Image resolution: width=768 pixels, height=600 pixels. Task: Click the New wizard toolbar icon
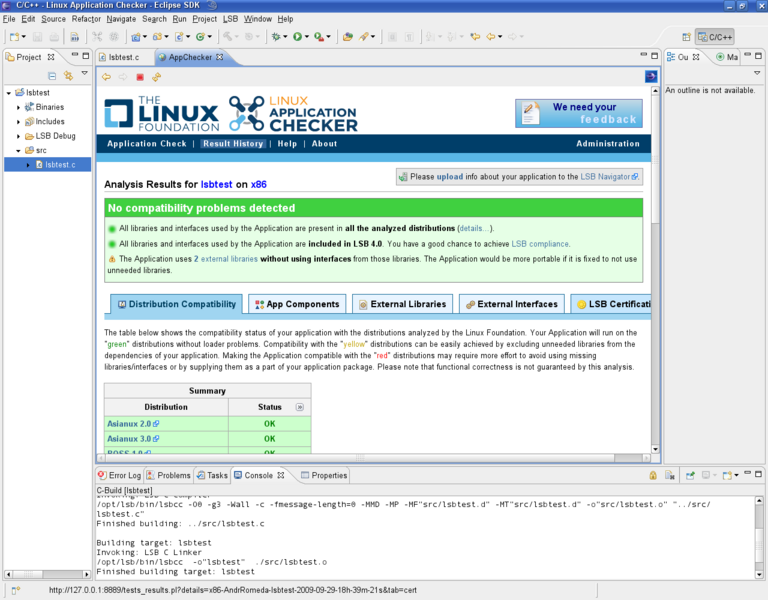pyautogui.click(x=15, y=37)
